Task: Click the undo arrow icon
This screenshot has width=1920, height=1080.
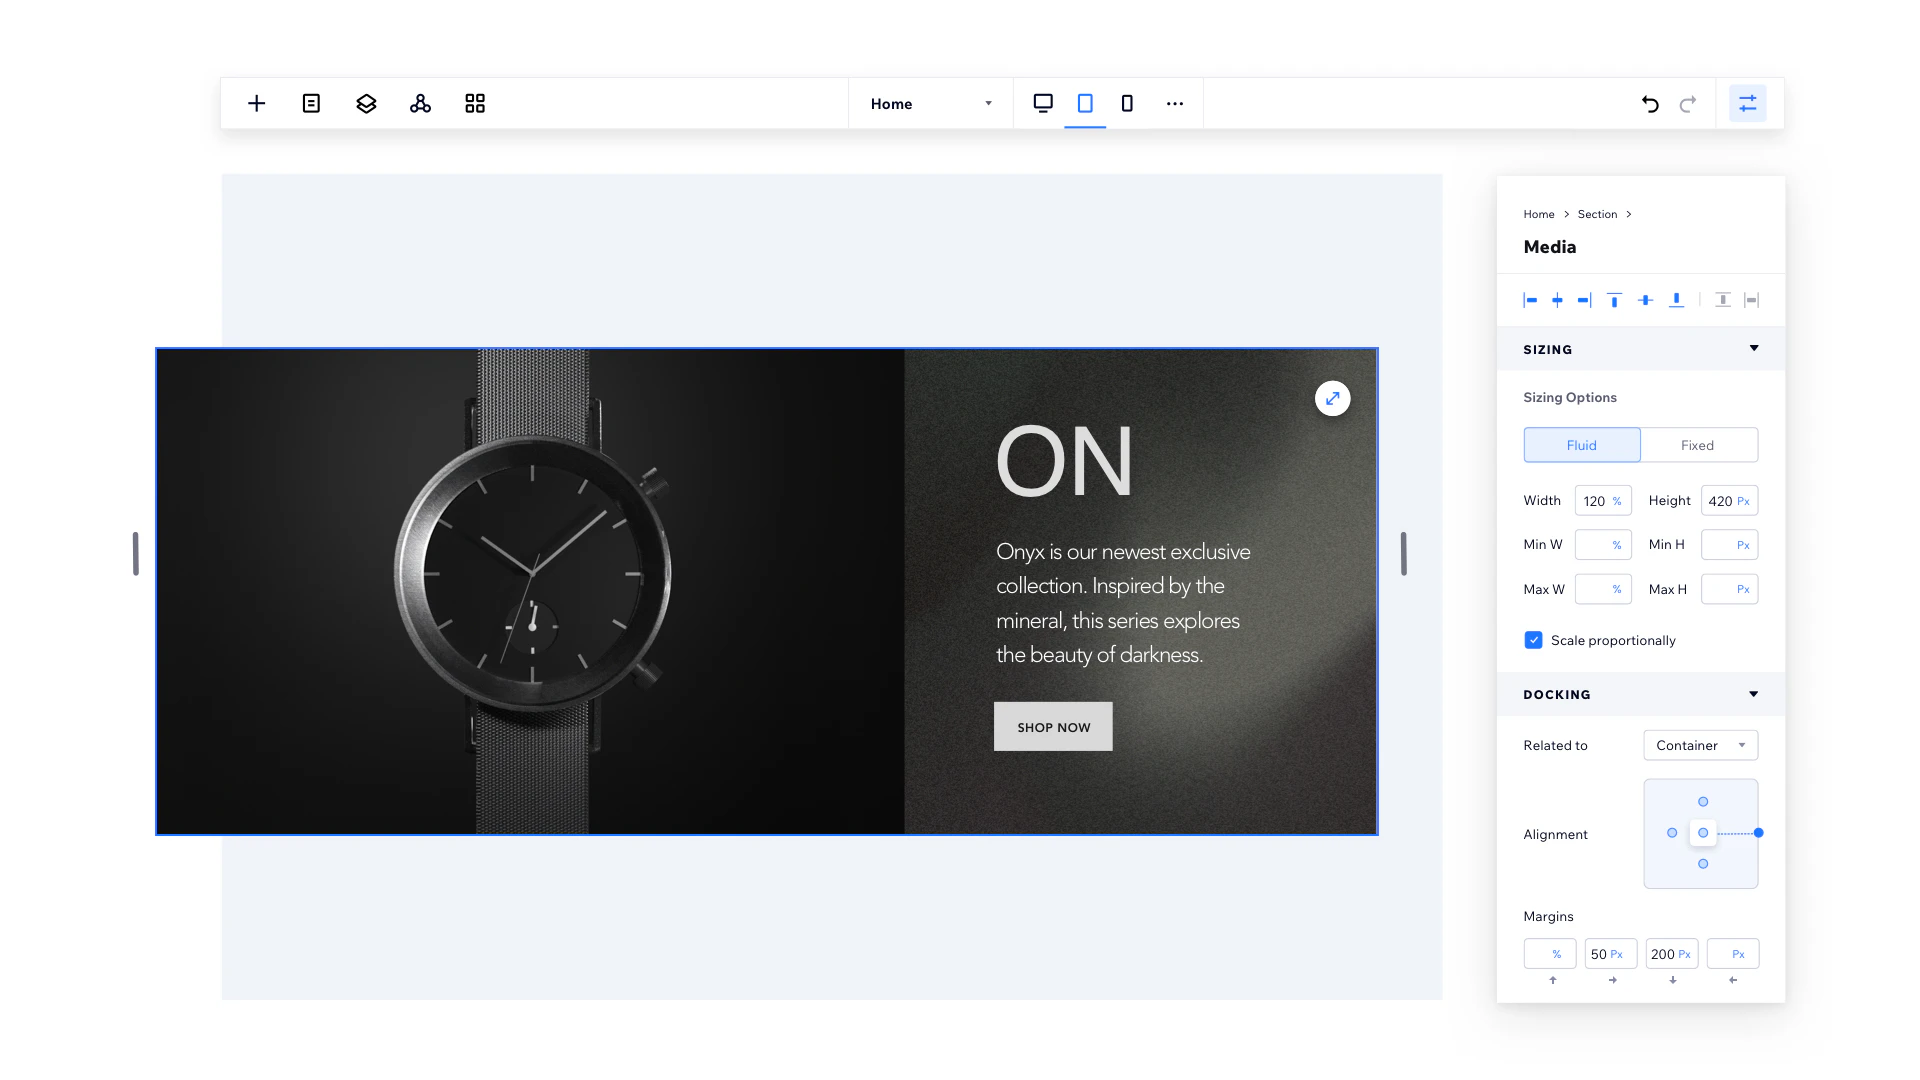Action: [1649, 104]
